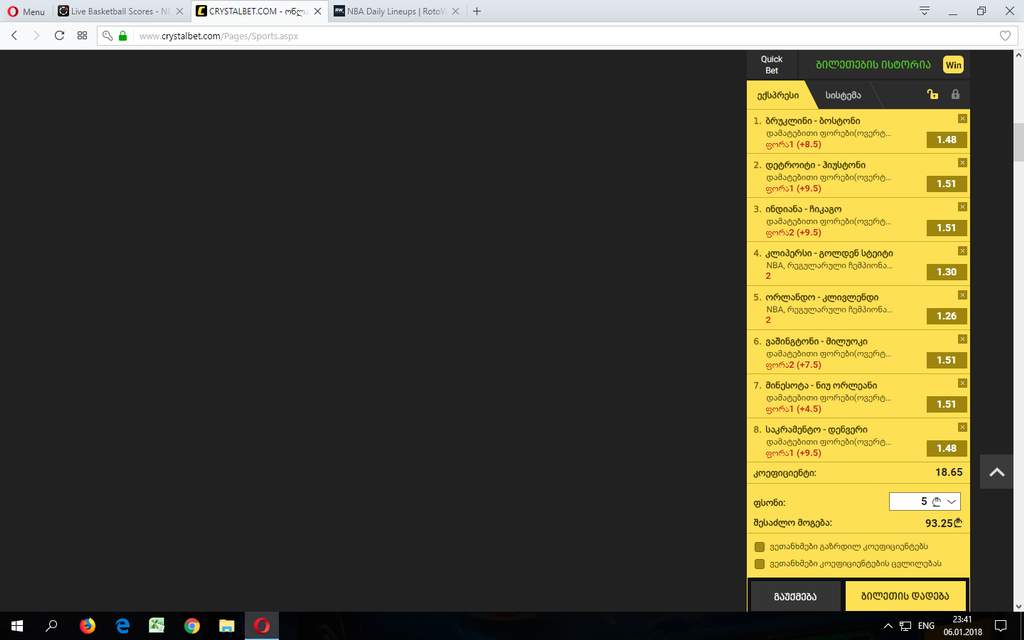Select the yellow express bet tab
Viewport: 1024px width, 640px height.
point(778,95)
